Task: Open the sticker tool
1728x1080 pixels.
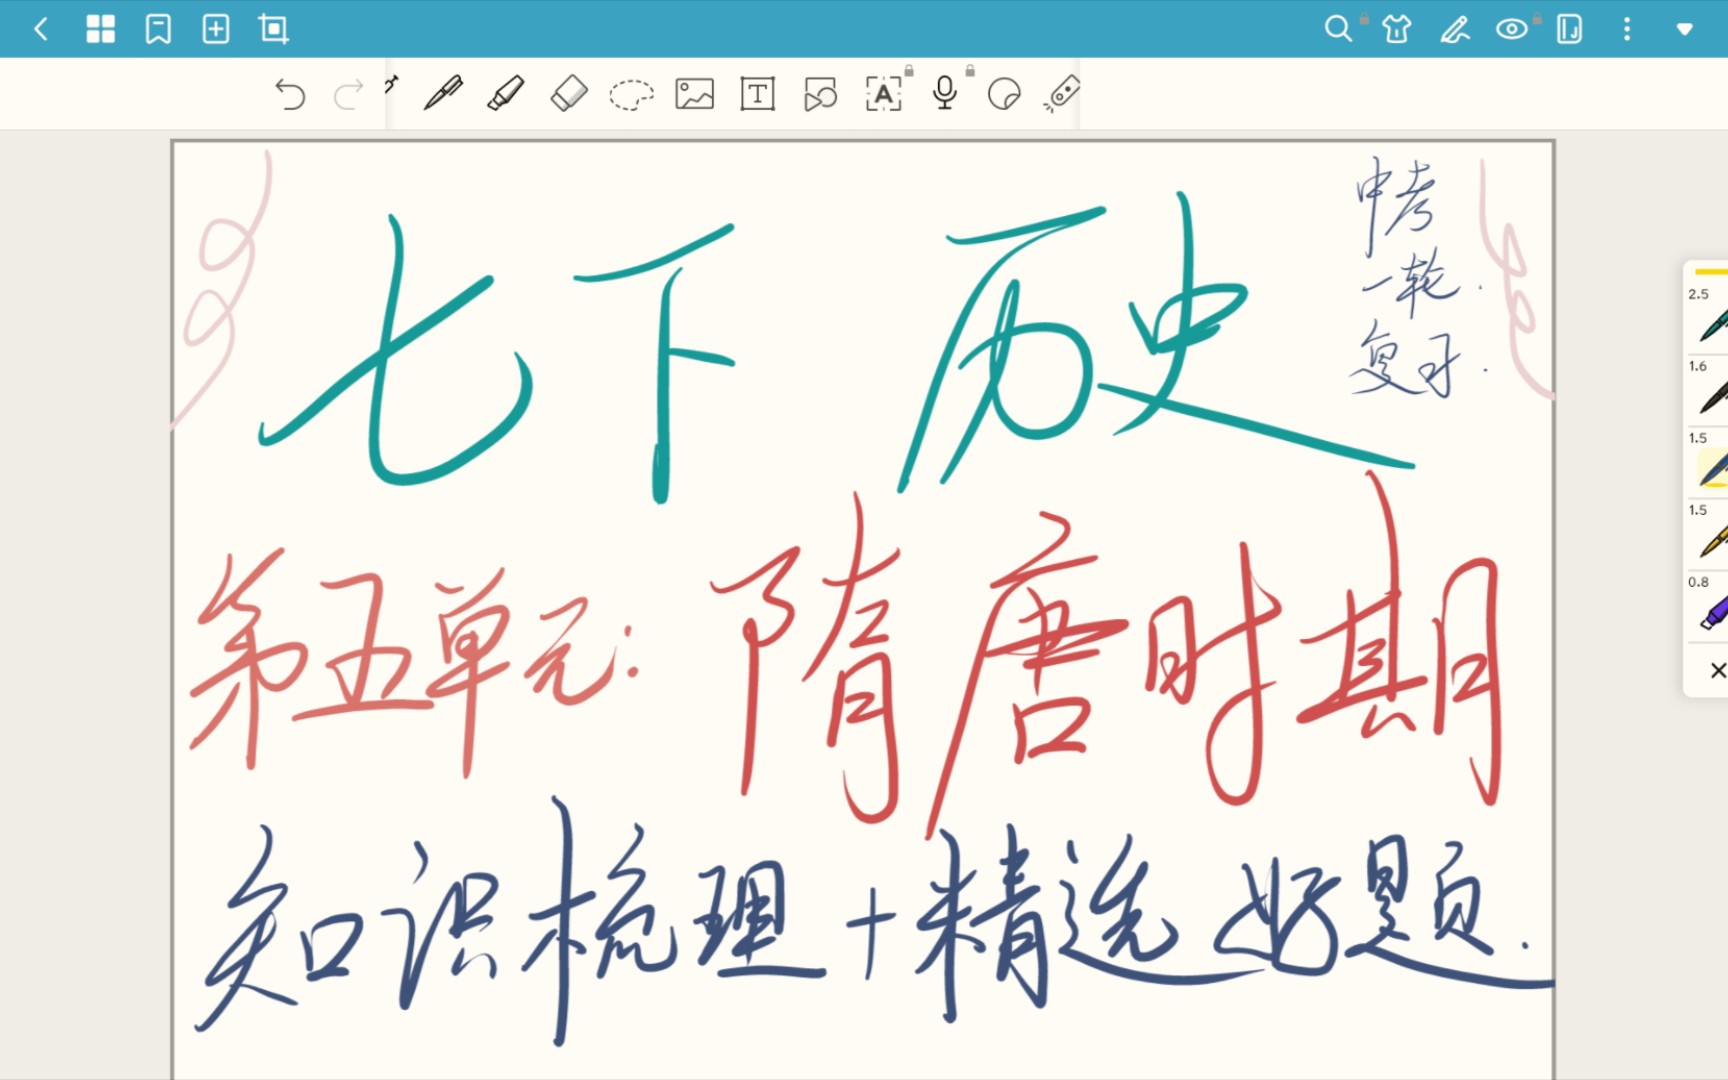Action: click(1004, 94)
